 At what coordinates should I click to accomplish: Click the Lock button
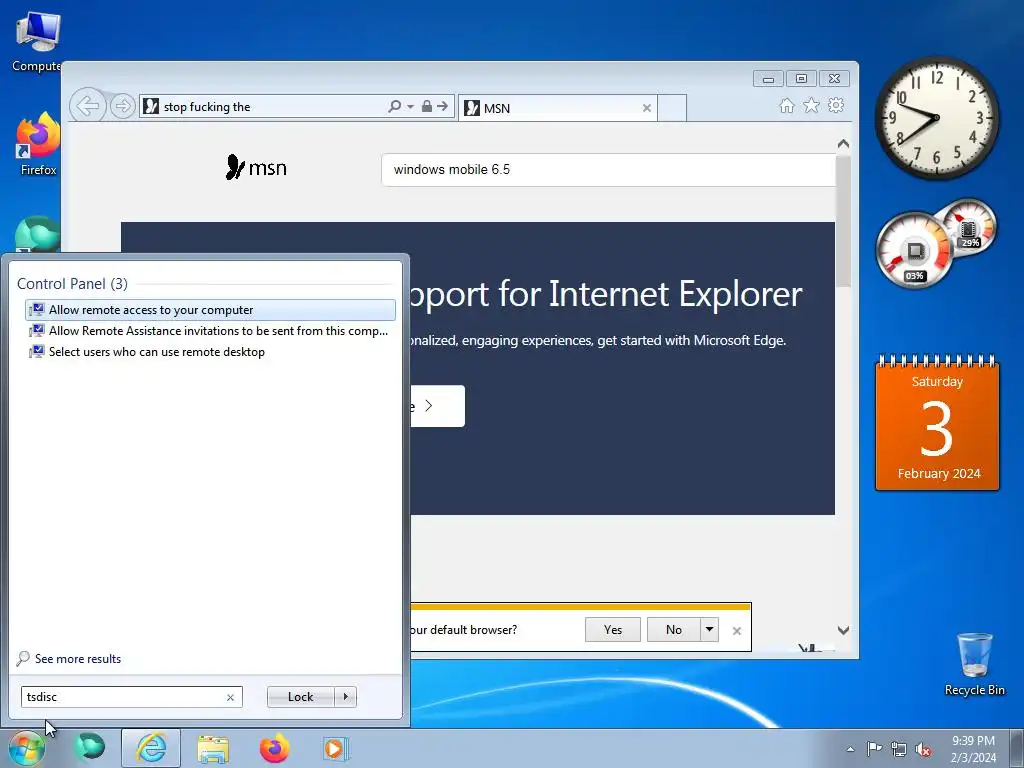300,697
